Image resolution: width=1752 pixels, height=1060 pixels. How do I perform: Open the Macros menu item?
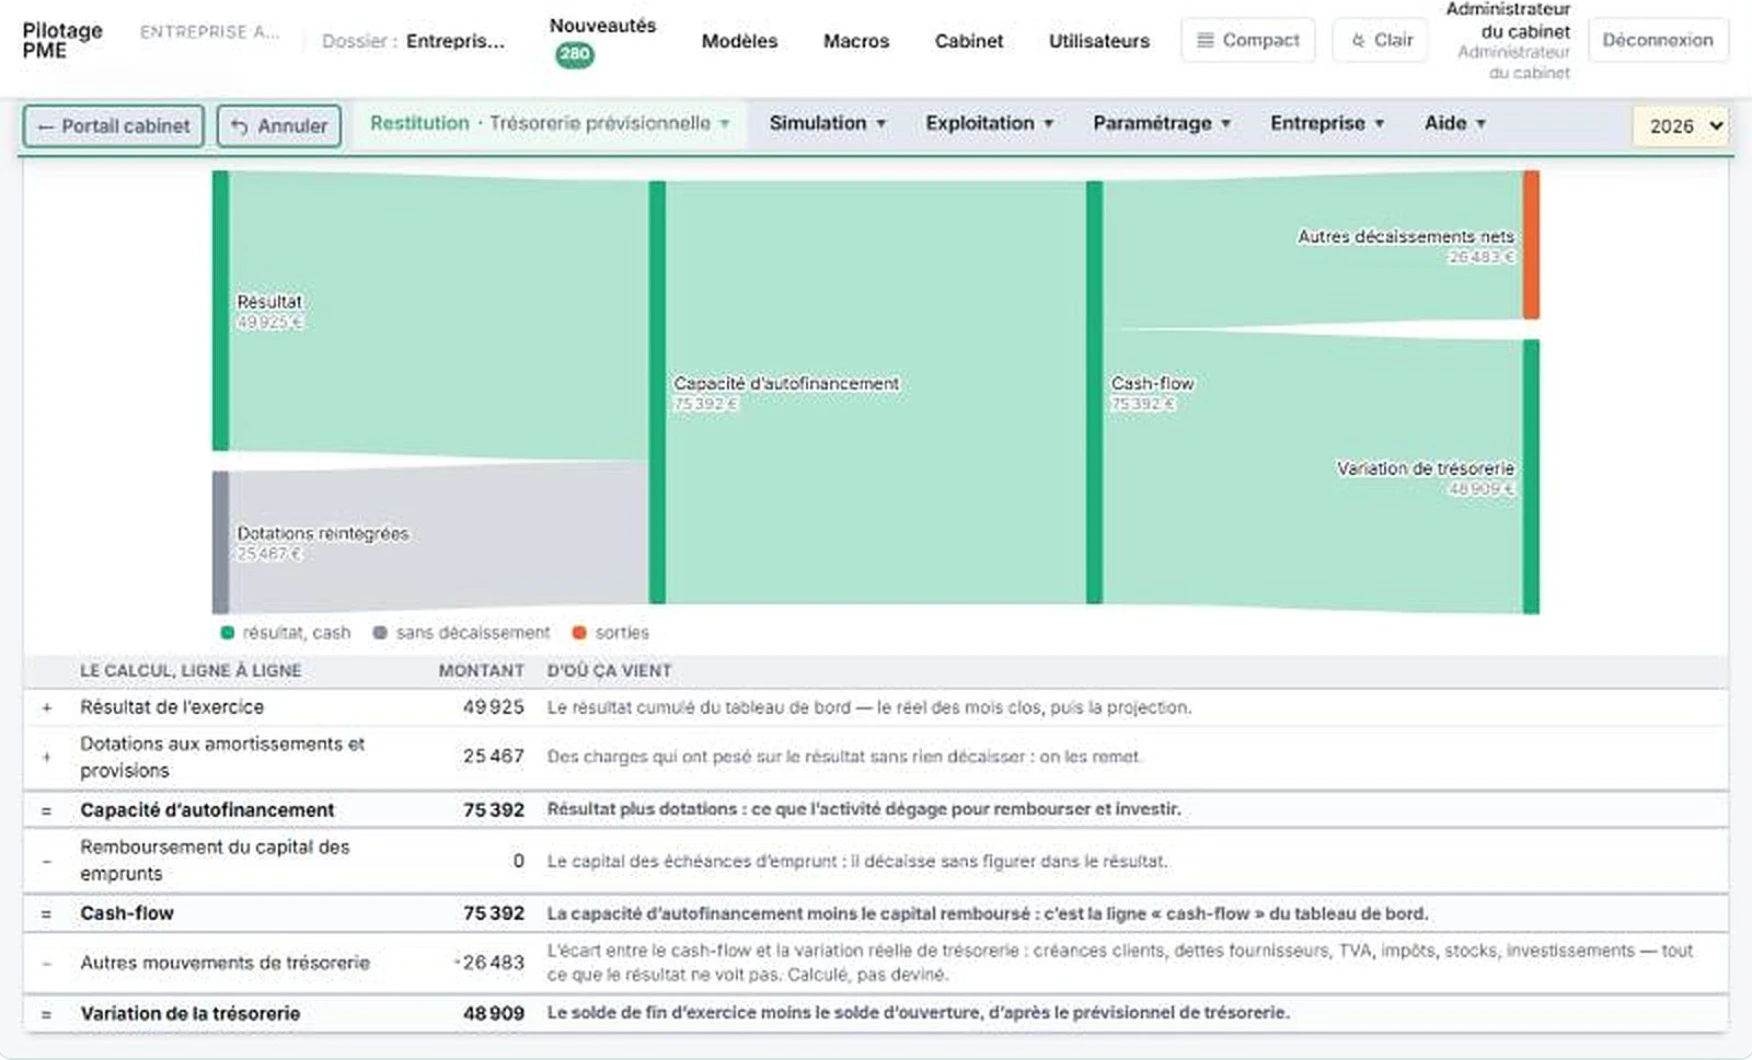click(856, 41)
